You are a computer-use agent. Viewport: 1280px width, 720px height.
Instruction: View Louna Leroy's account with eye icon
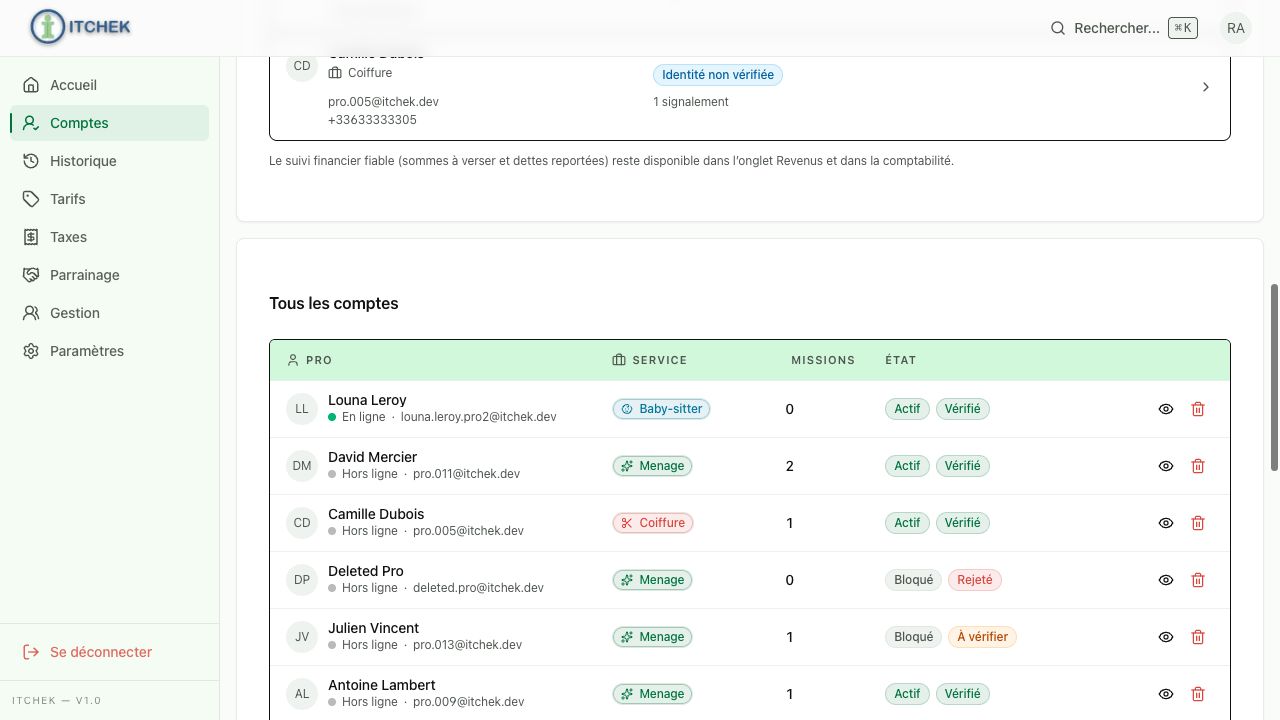[x=1166, y=409]
